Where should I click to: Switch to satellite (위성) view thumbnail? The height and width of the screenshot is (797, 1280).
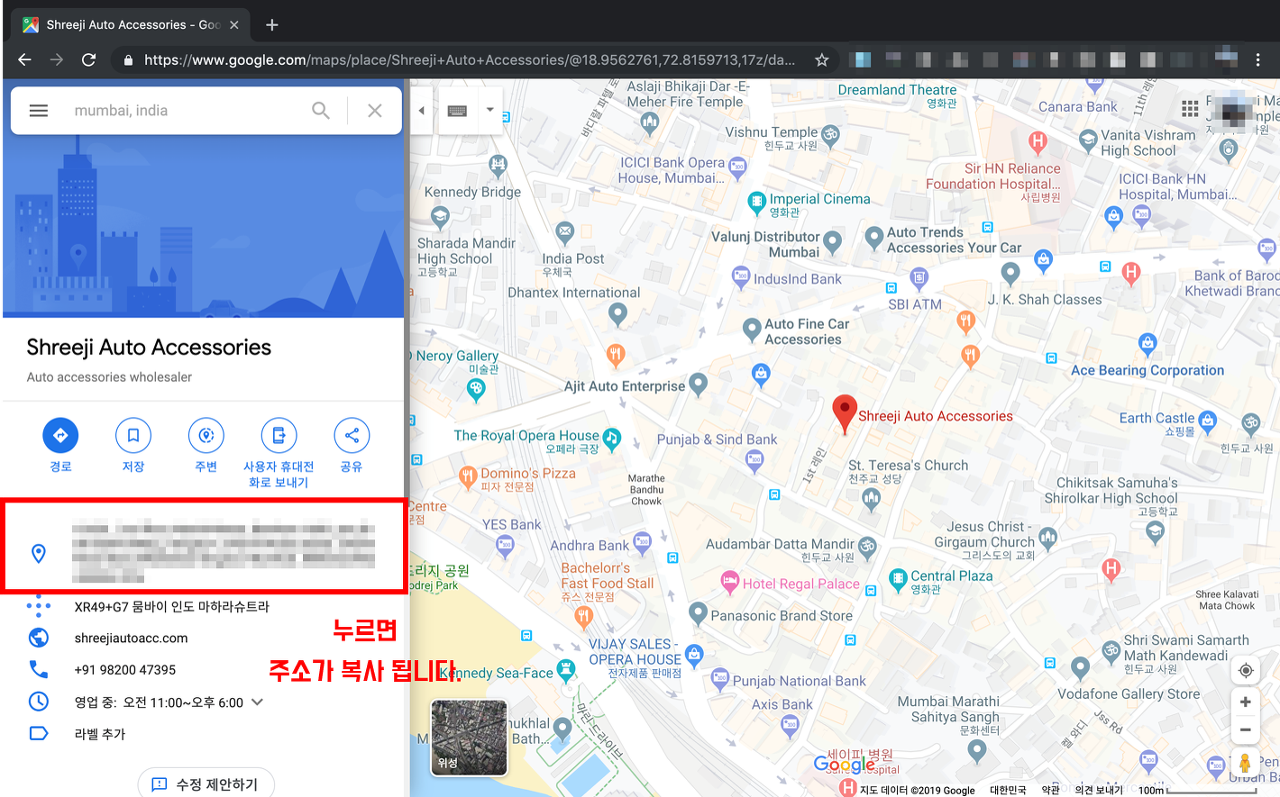(469, 737)
